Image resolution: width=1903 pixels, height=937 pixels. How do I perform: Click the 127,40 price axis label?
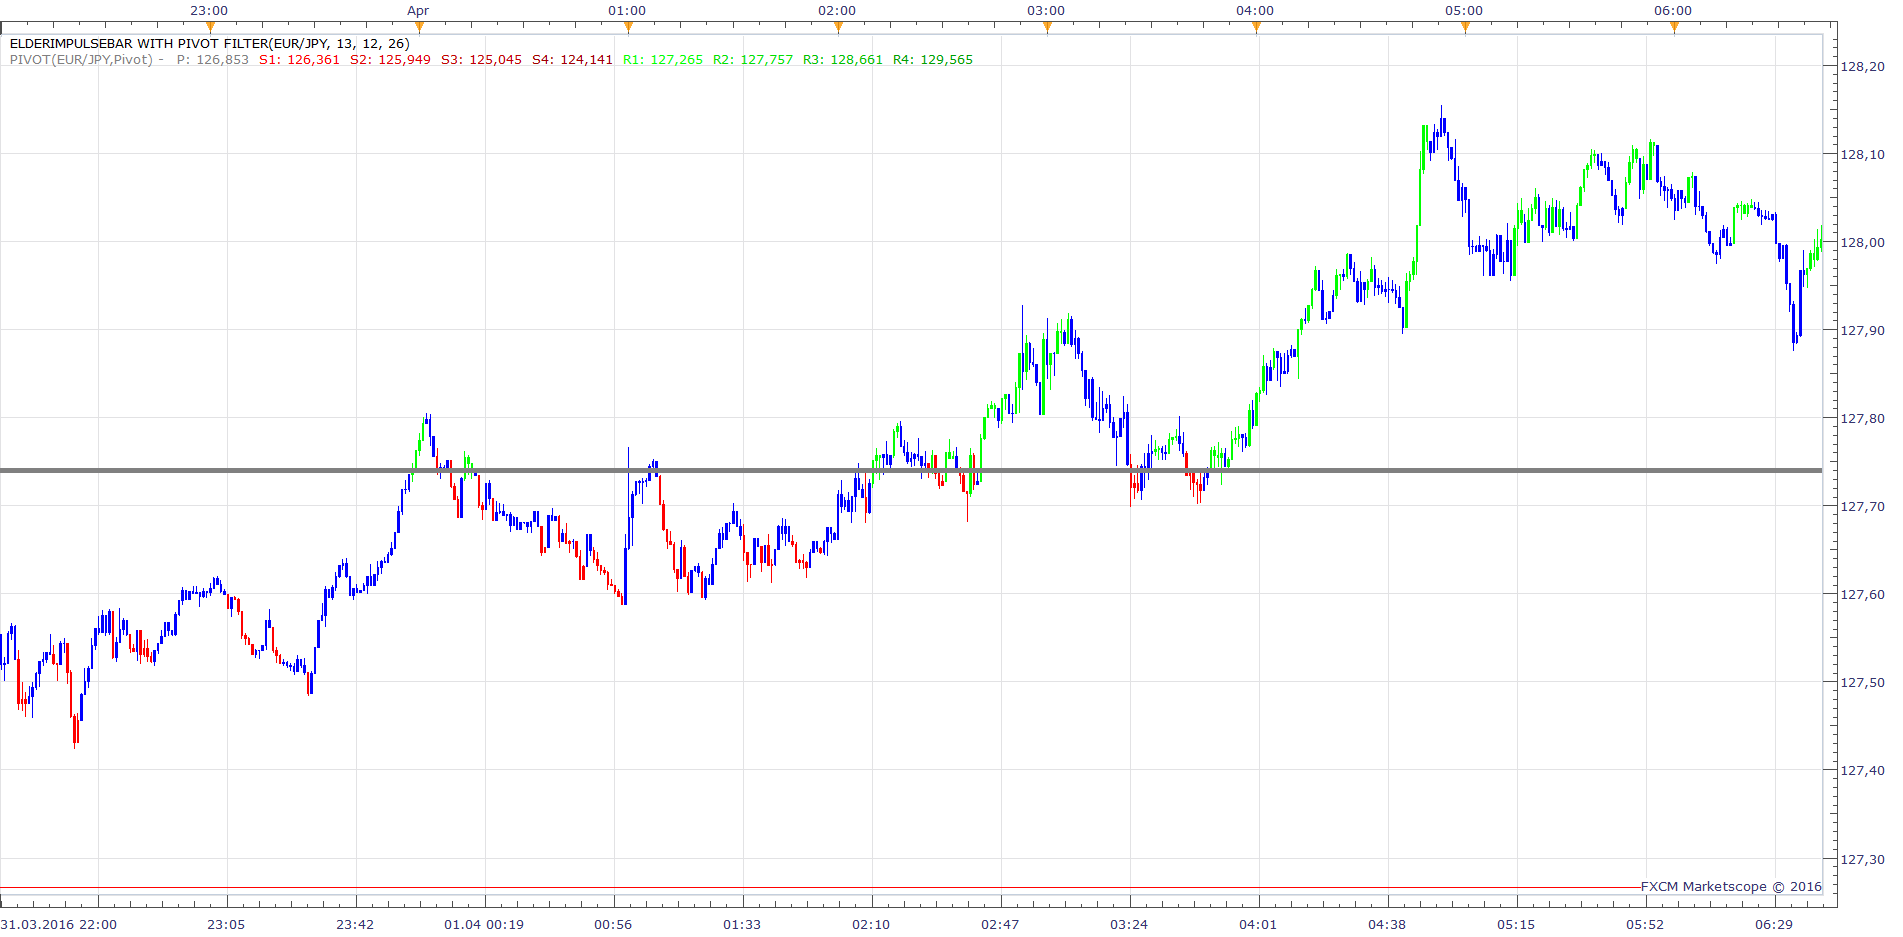tap(1863, 771)
